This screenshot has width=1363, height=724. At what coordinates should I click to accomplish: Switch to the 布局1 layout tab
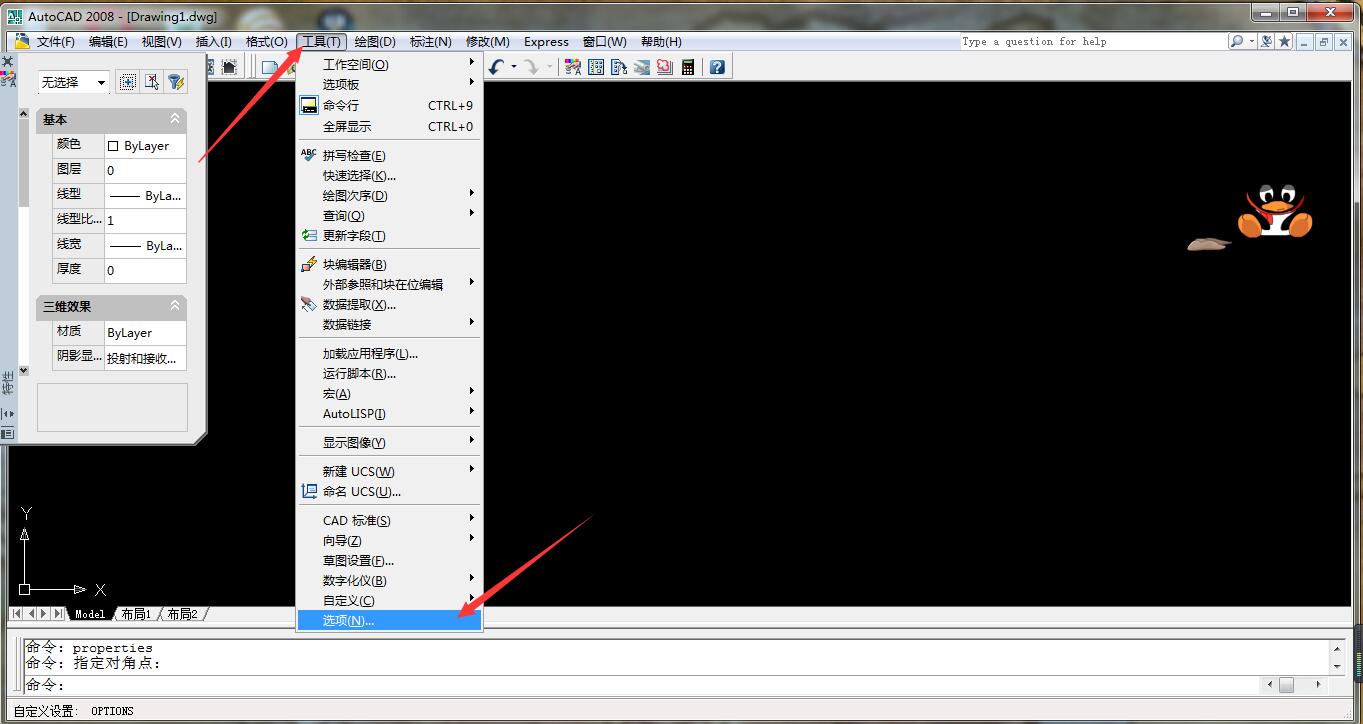(135, 614)
